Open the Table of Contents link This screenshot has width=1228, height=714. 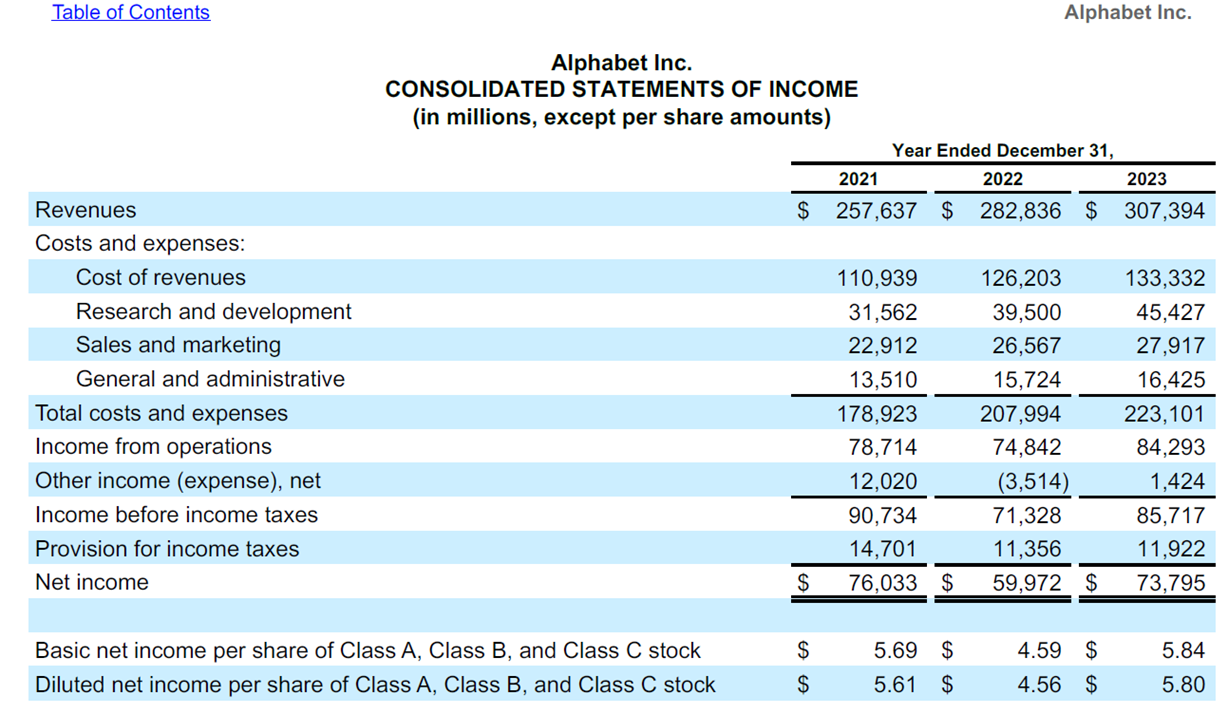tap(131, 13)
